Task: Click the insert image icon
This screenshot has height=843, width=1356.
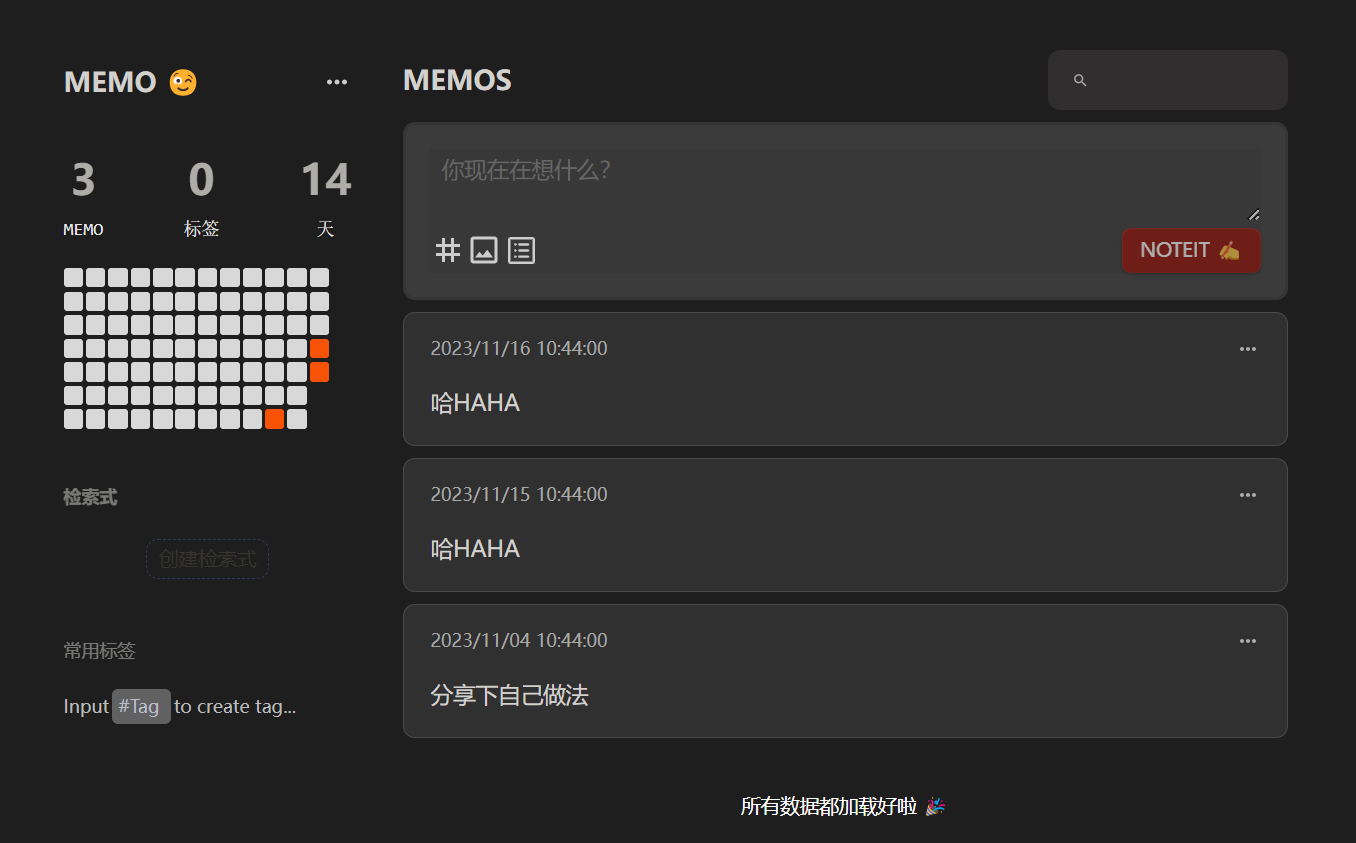Action: coord(484,250)
